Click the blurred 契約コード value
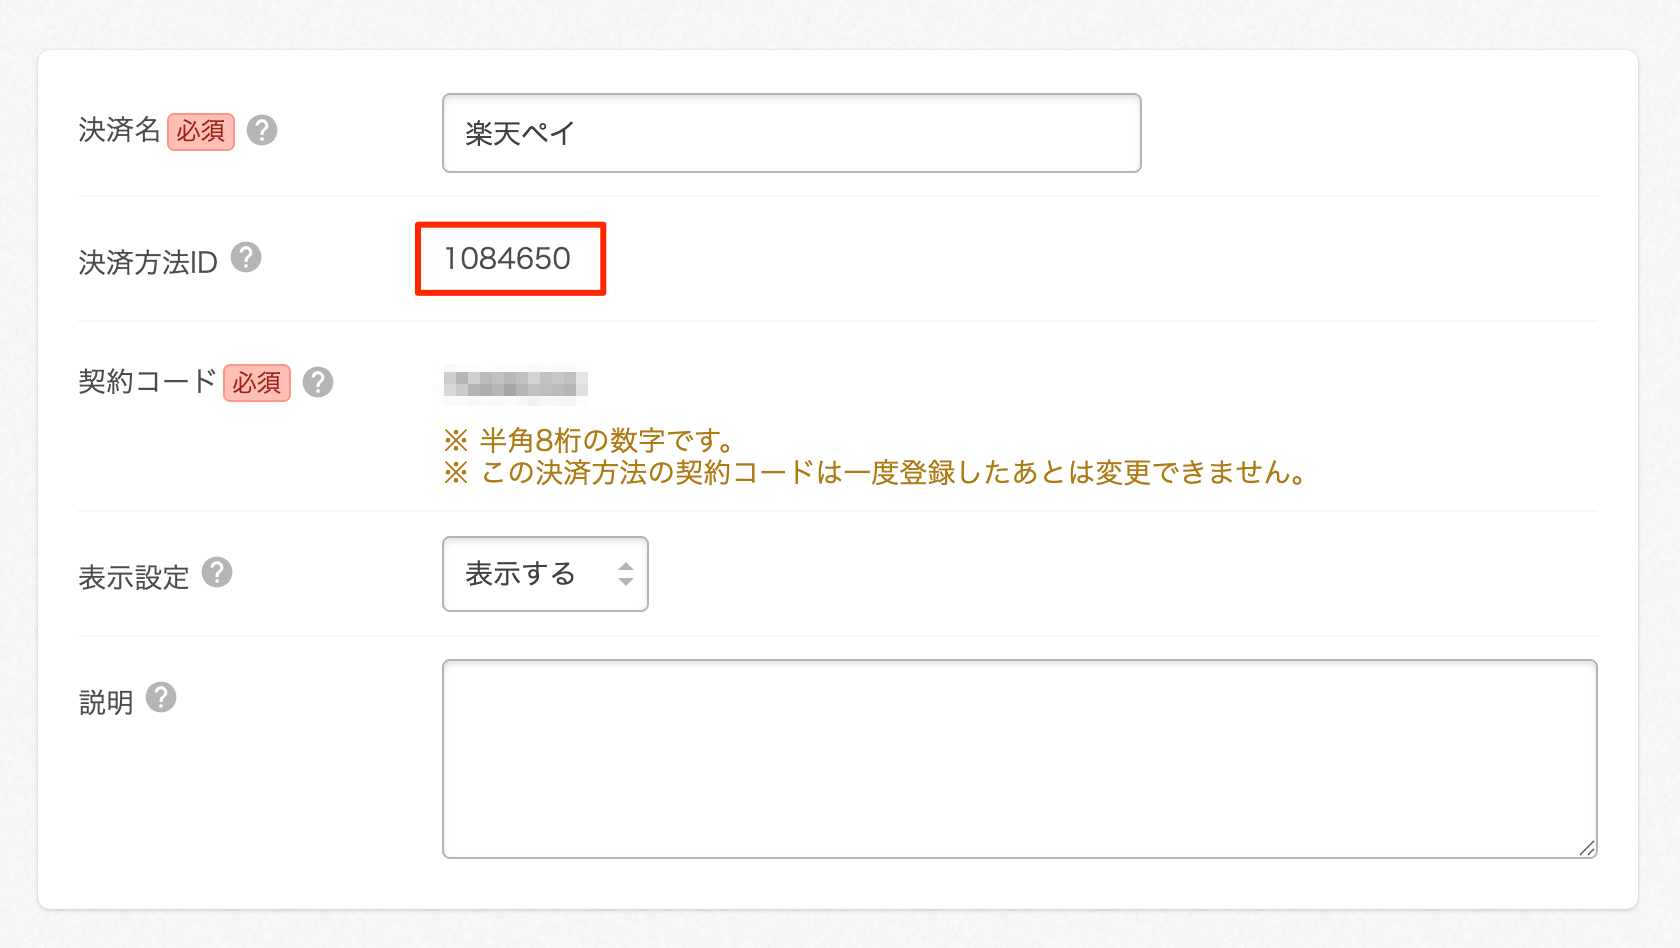The width and height of the screenshot is (1680, 948). (515, 382)
